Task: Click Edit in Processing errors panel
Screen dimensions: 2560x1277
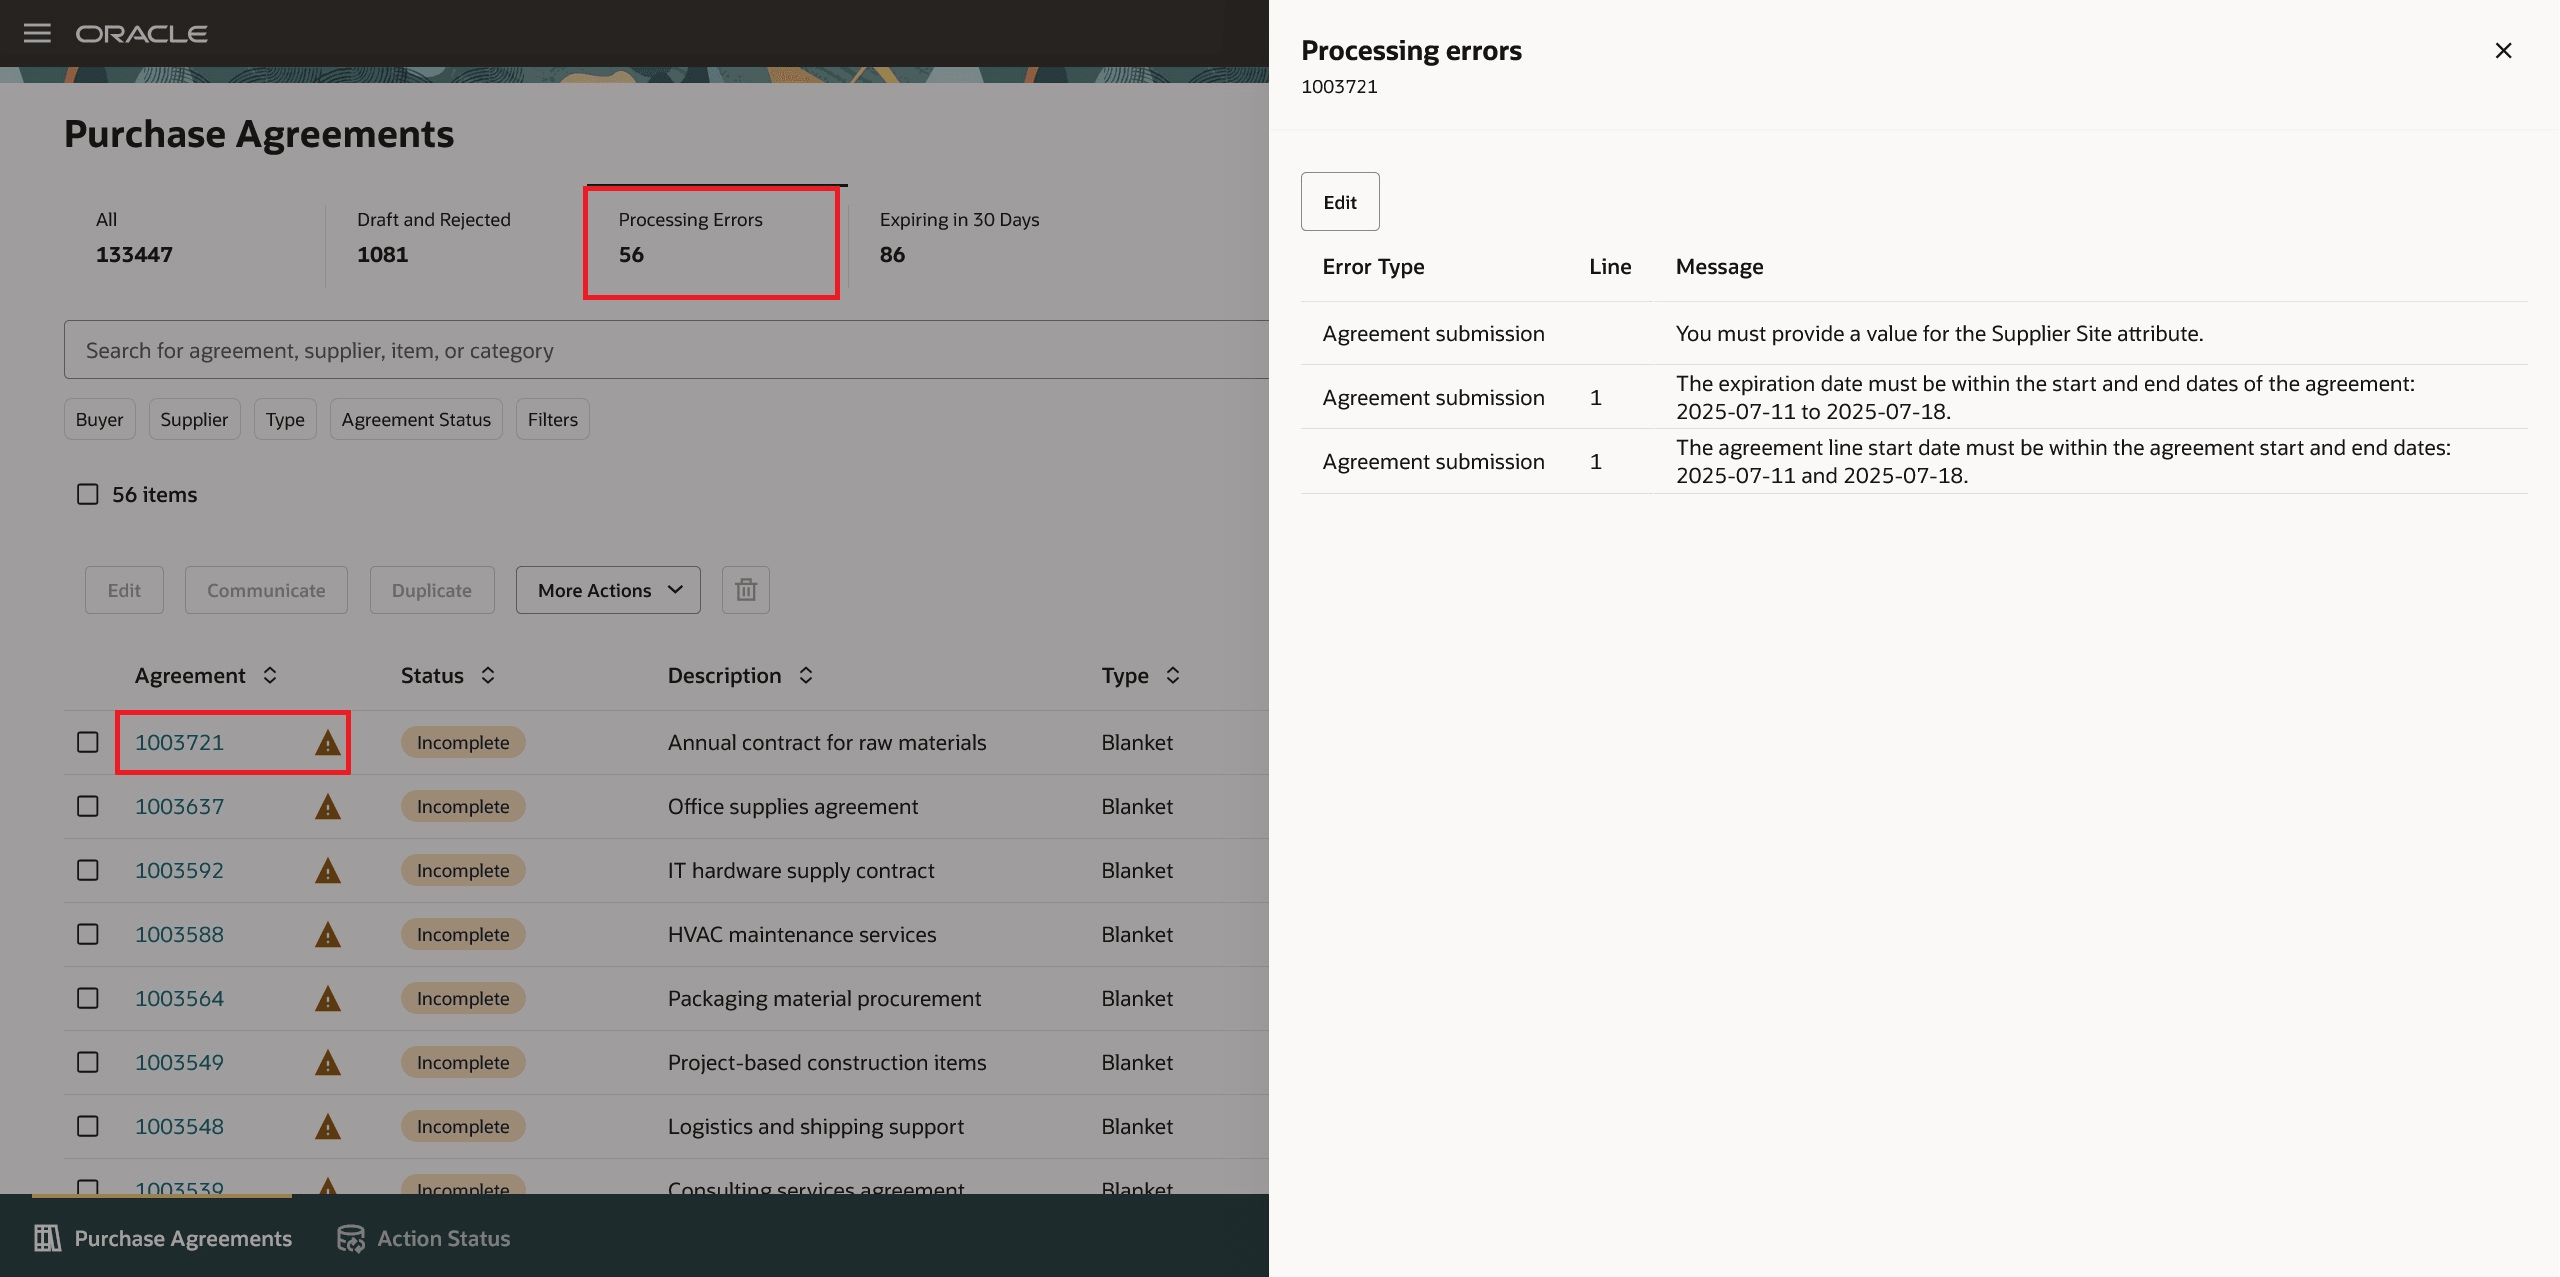Action: [x=1339, y=202]
